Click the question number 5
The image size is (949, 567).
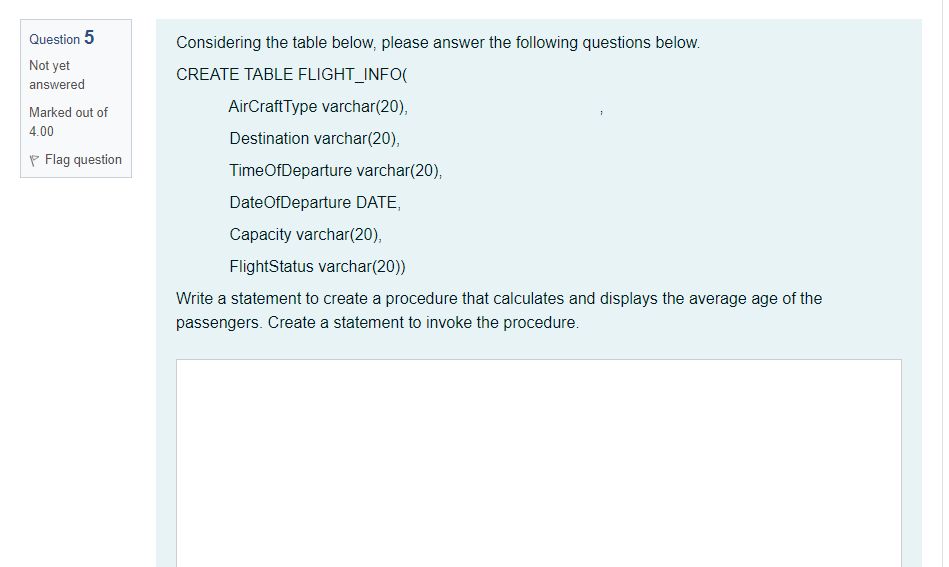click(89, 38)
